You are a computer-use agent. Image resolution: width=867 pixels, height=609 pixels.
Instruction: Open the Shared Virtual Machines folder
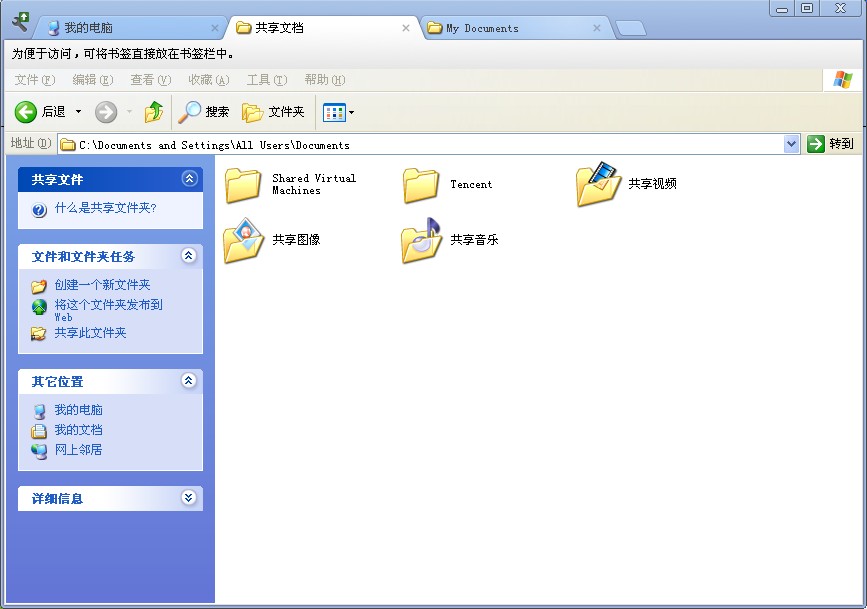(243, 185)
